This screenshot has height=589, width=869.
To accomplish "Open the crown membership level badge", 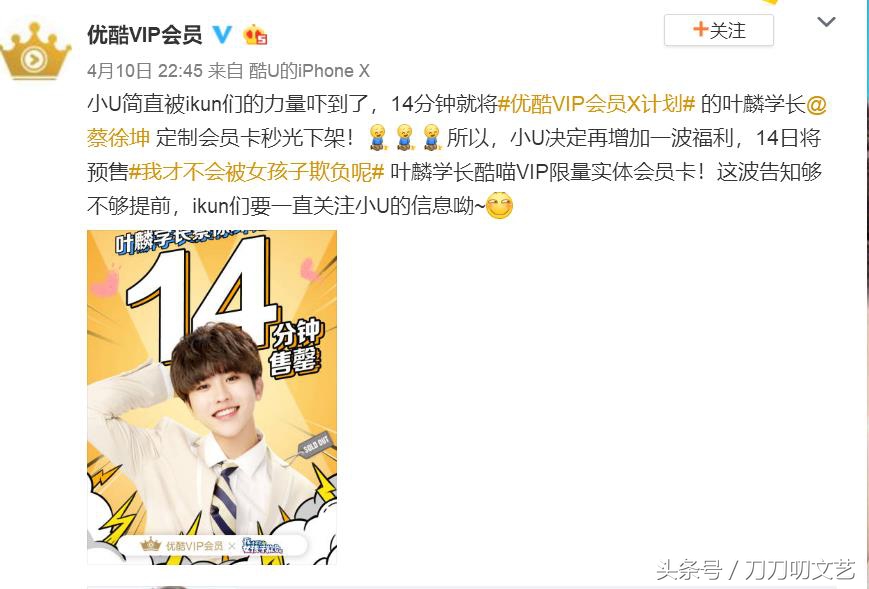I will pyautogui.click(x=255, y=35).
